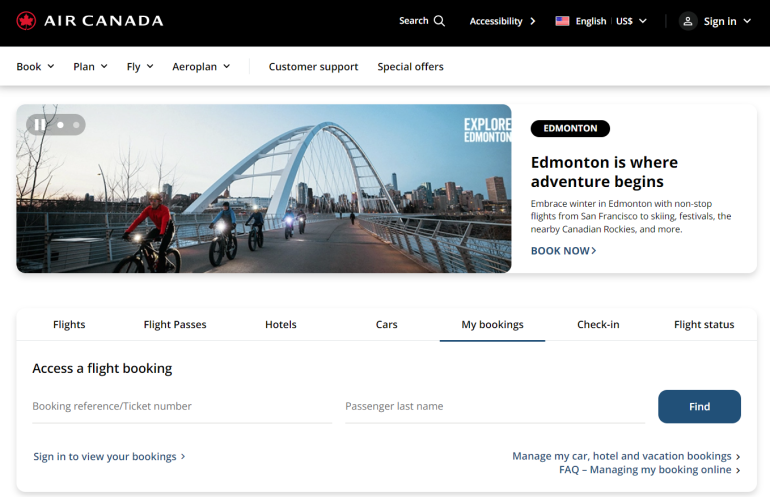The height and width of the screenshot is (497, 770).
Task: Open the Flight status tab
Action: point(704,325)
